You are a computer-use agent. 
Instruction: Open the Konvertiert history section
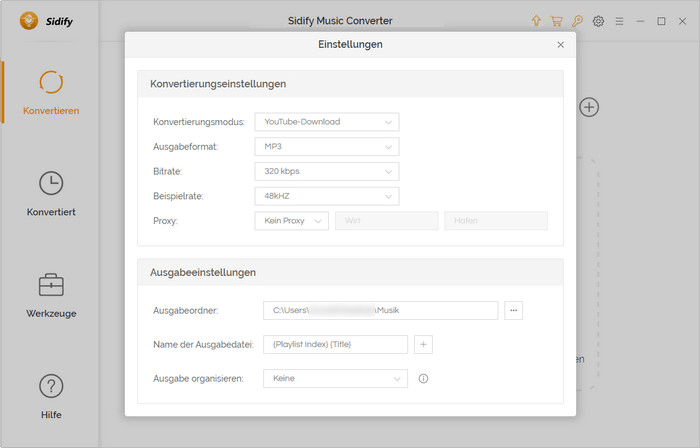pos(51,194)
